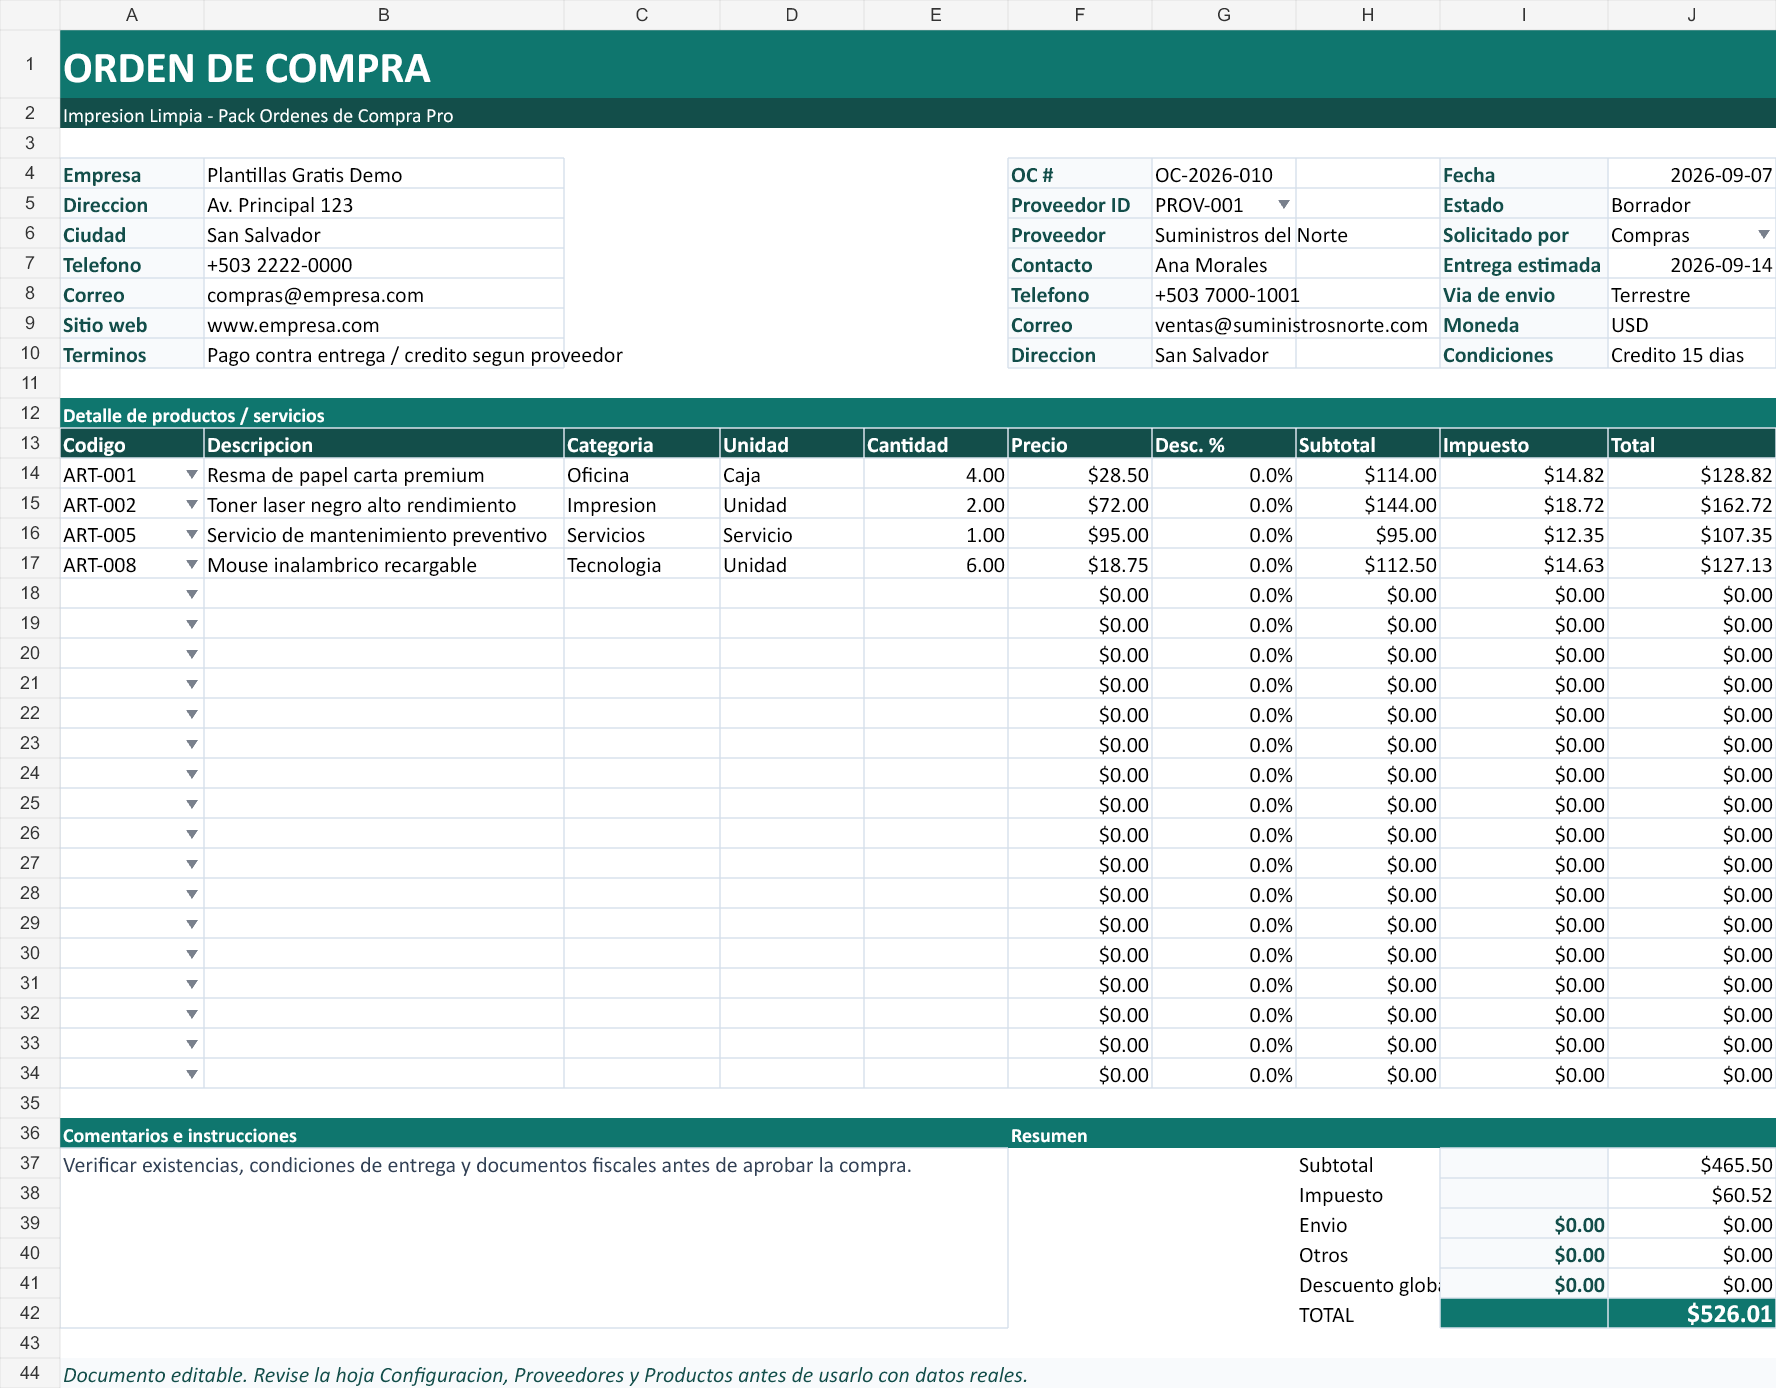Click "Mouse inalambrico recargable" description cell
1776x1388 pixels.
tap(384, 564)
